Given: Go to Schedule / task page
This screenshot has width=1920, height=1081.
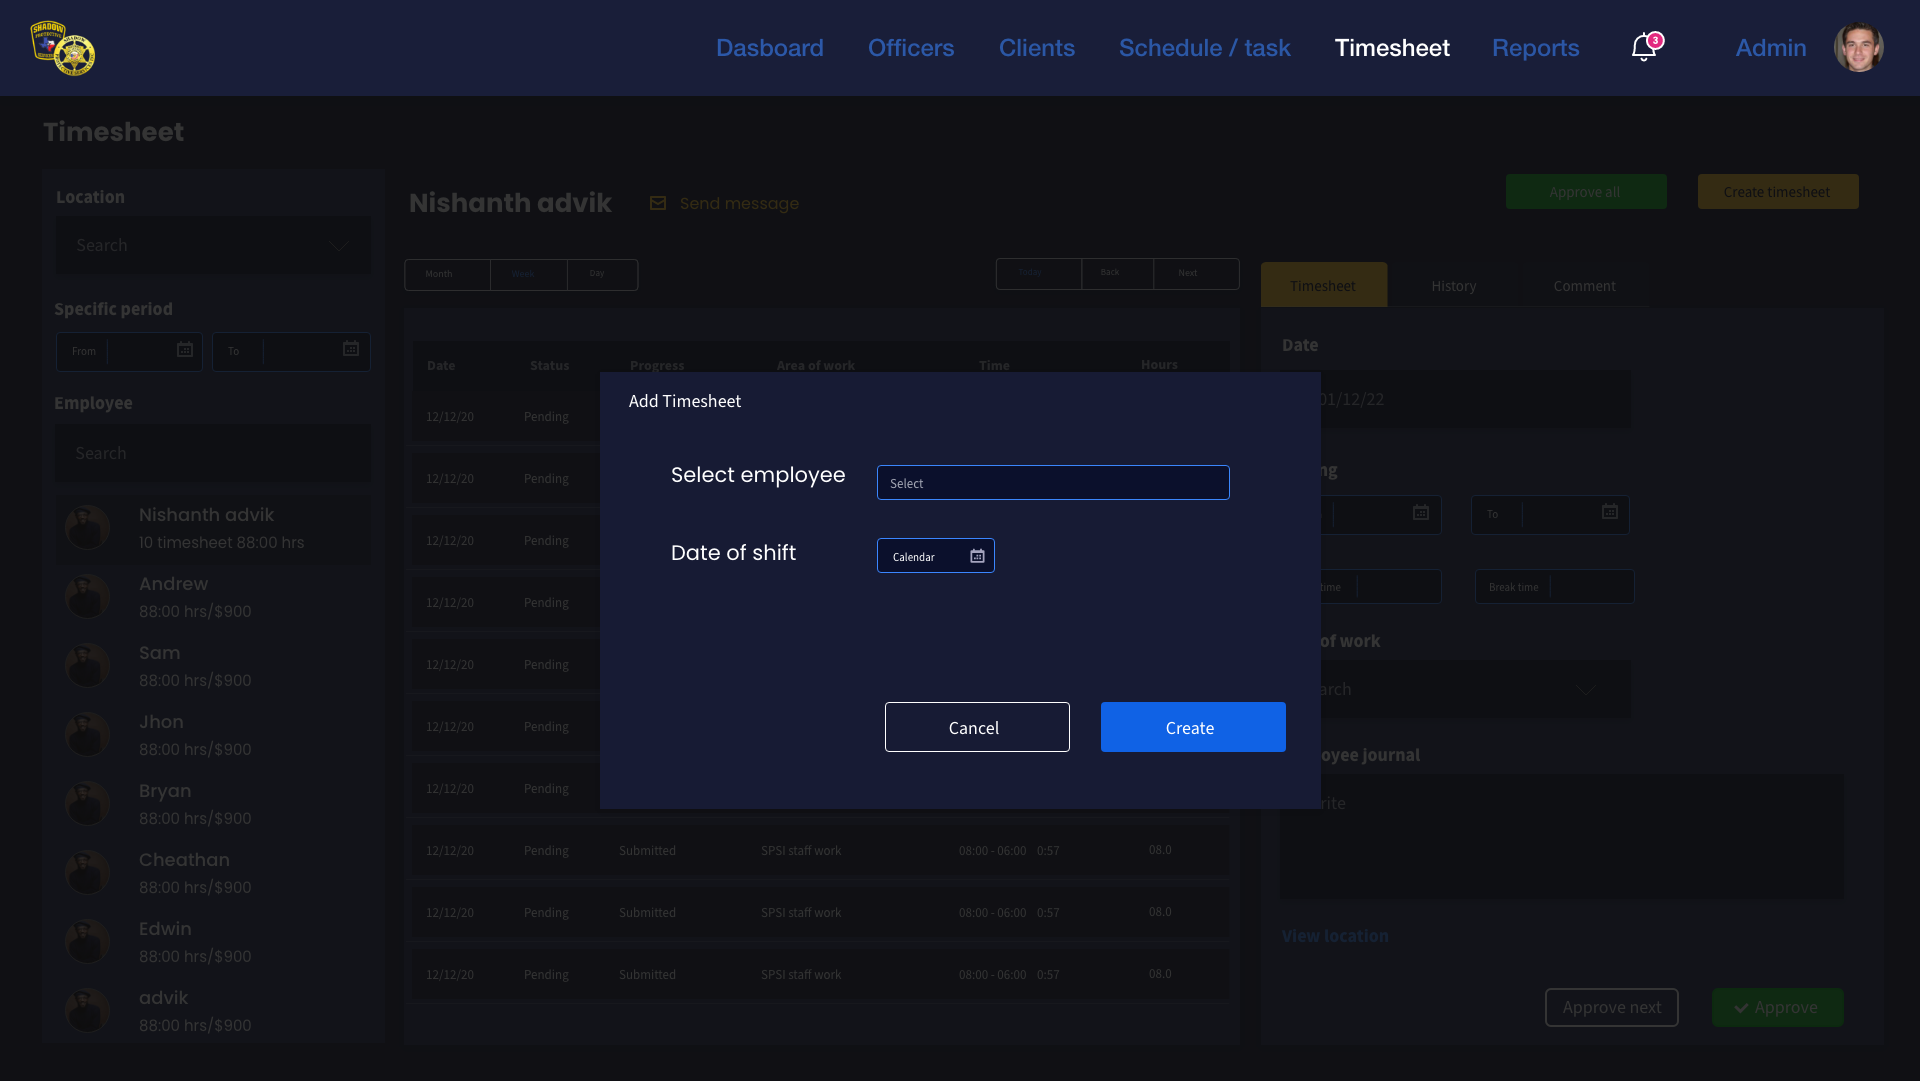Looking at the screenshot, I should [x=1204, y=48].
